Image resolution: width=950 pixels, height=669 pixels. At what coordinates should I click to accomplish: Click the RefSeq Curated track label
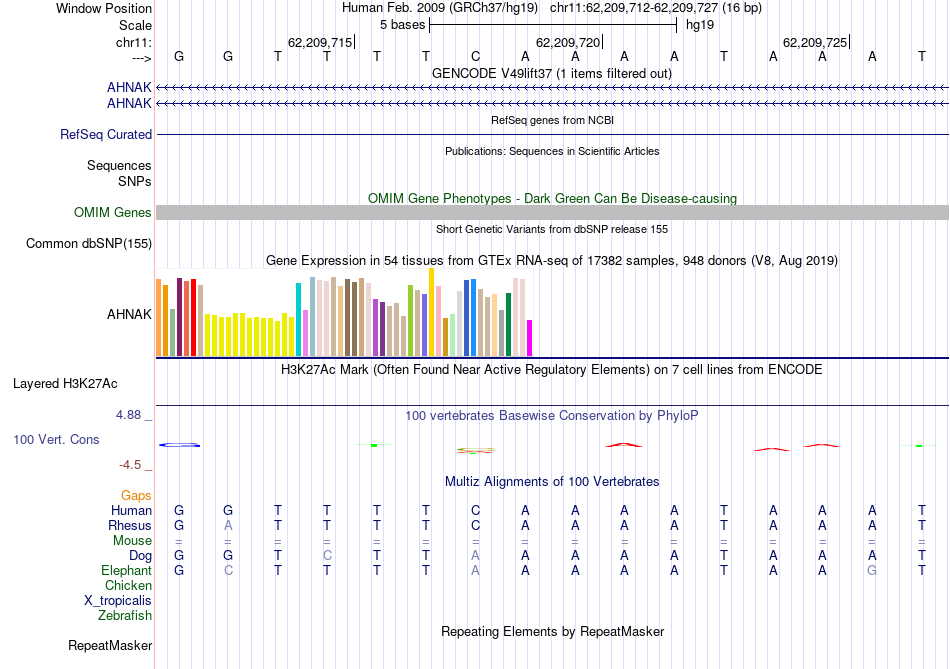coord(106,135)
